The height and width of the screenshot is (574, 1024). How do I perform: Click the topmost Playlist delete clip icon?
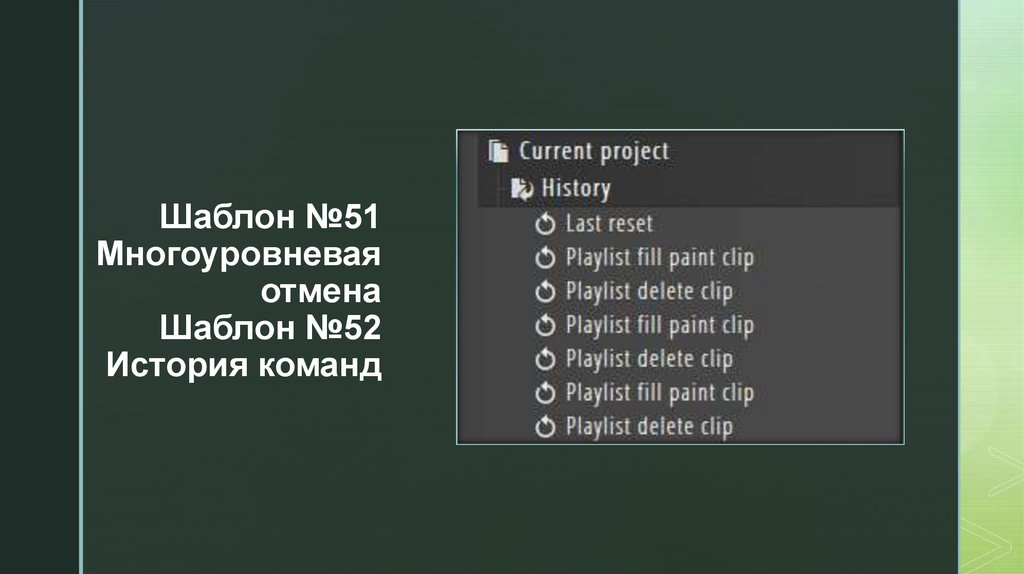click(x=545, y=292)
